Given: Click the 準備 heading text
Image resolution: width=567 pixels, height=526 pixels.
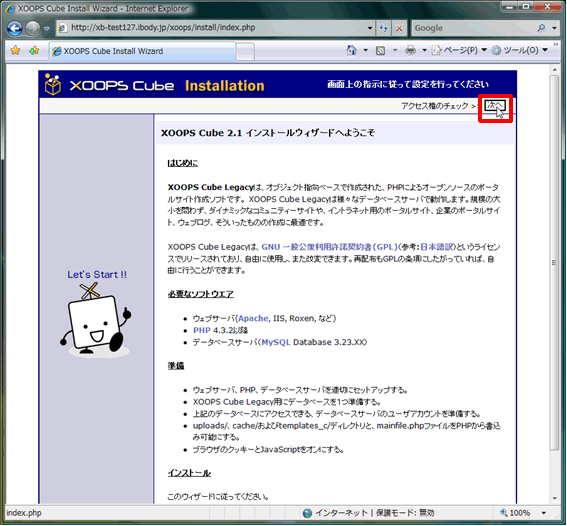Looking at the screenshot, I should point(176,366).
